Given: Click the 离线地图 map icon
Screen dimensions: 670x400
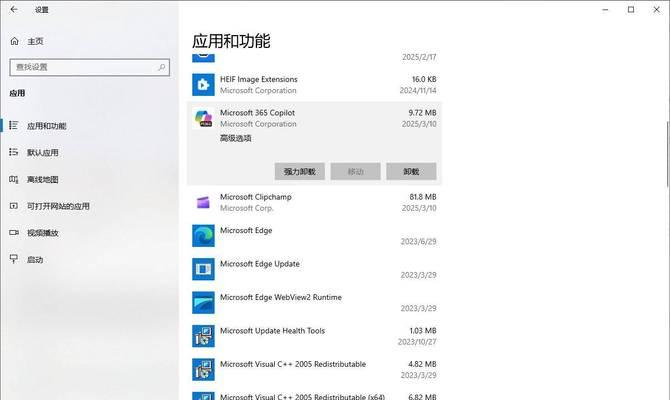Looking at the screenshot, I should pos(14,179).
